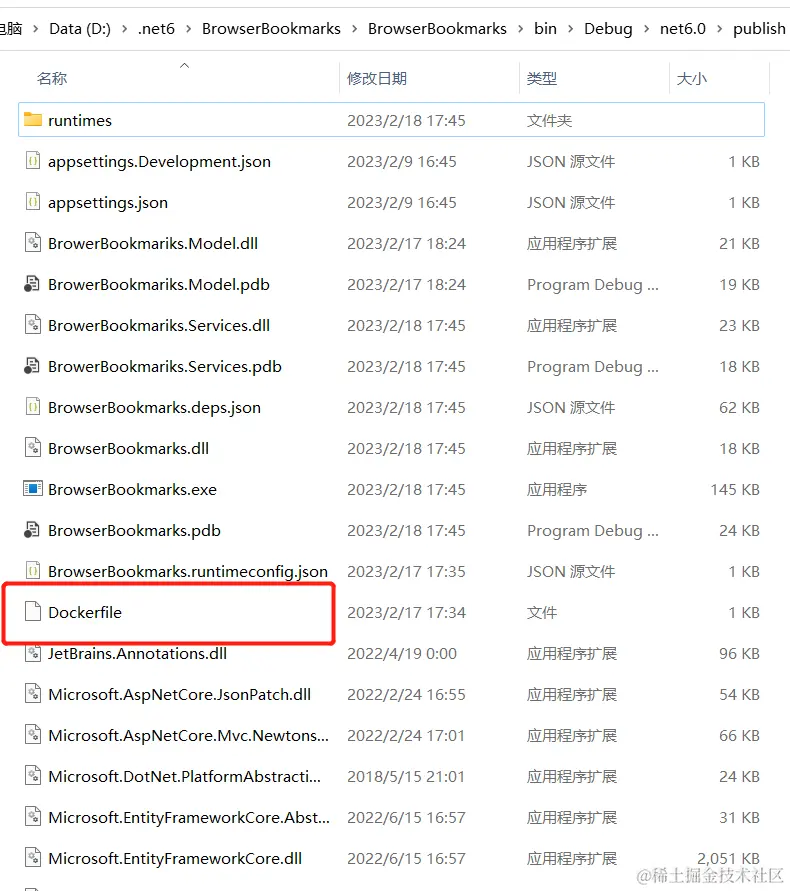790x891 pixels.
Task: Select BrowerBookmariks.Services.pdb file name
Action: pos(165,367)
